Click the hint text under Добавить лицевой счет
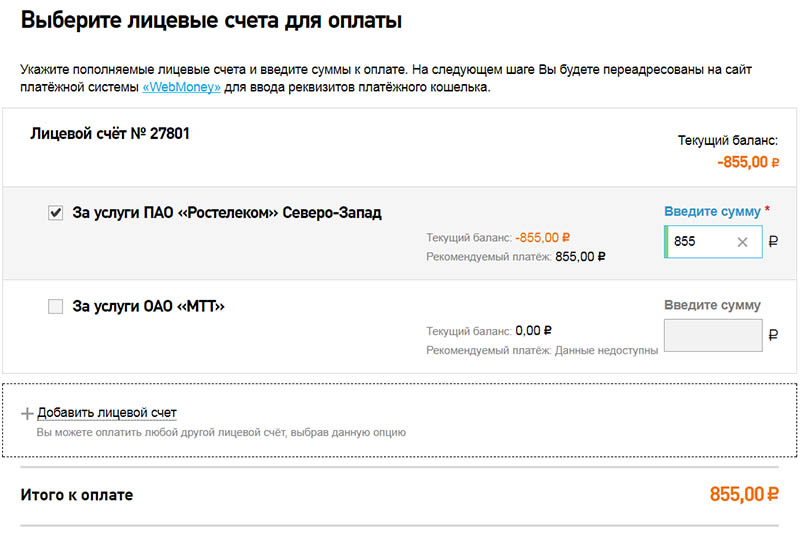800x534 pixels. pos(221,433)
